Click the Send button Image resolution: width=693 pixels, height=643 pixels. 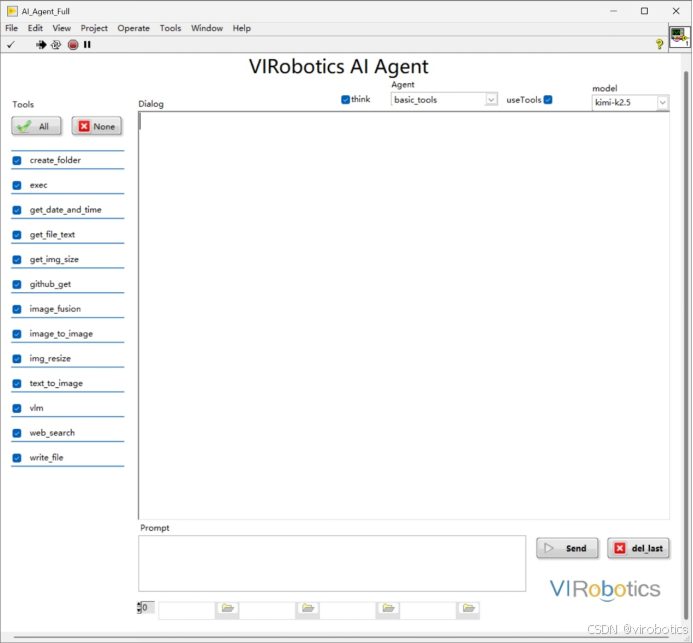click(567, 548)
